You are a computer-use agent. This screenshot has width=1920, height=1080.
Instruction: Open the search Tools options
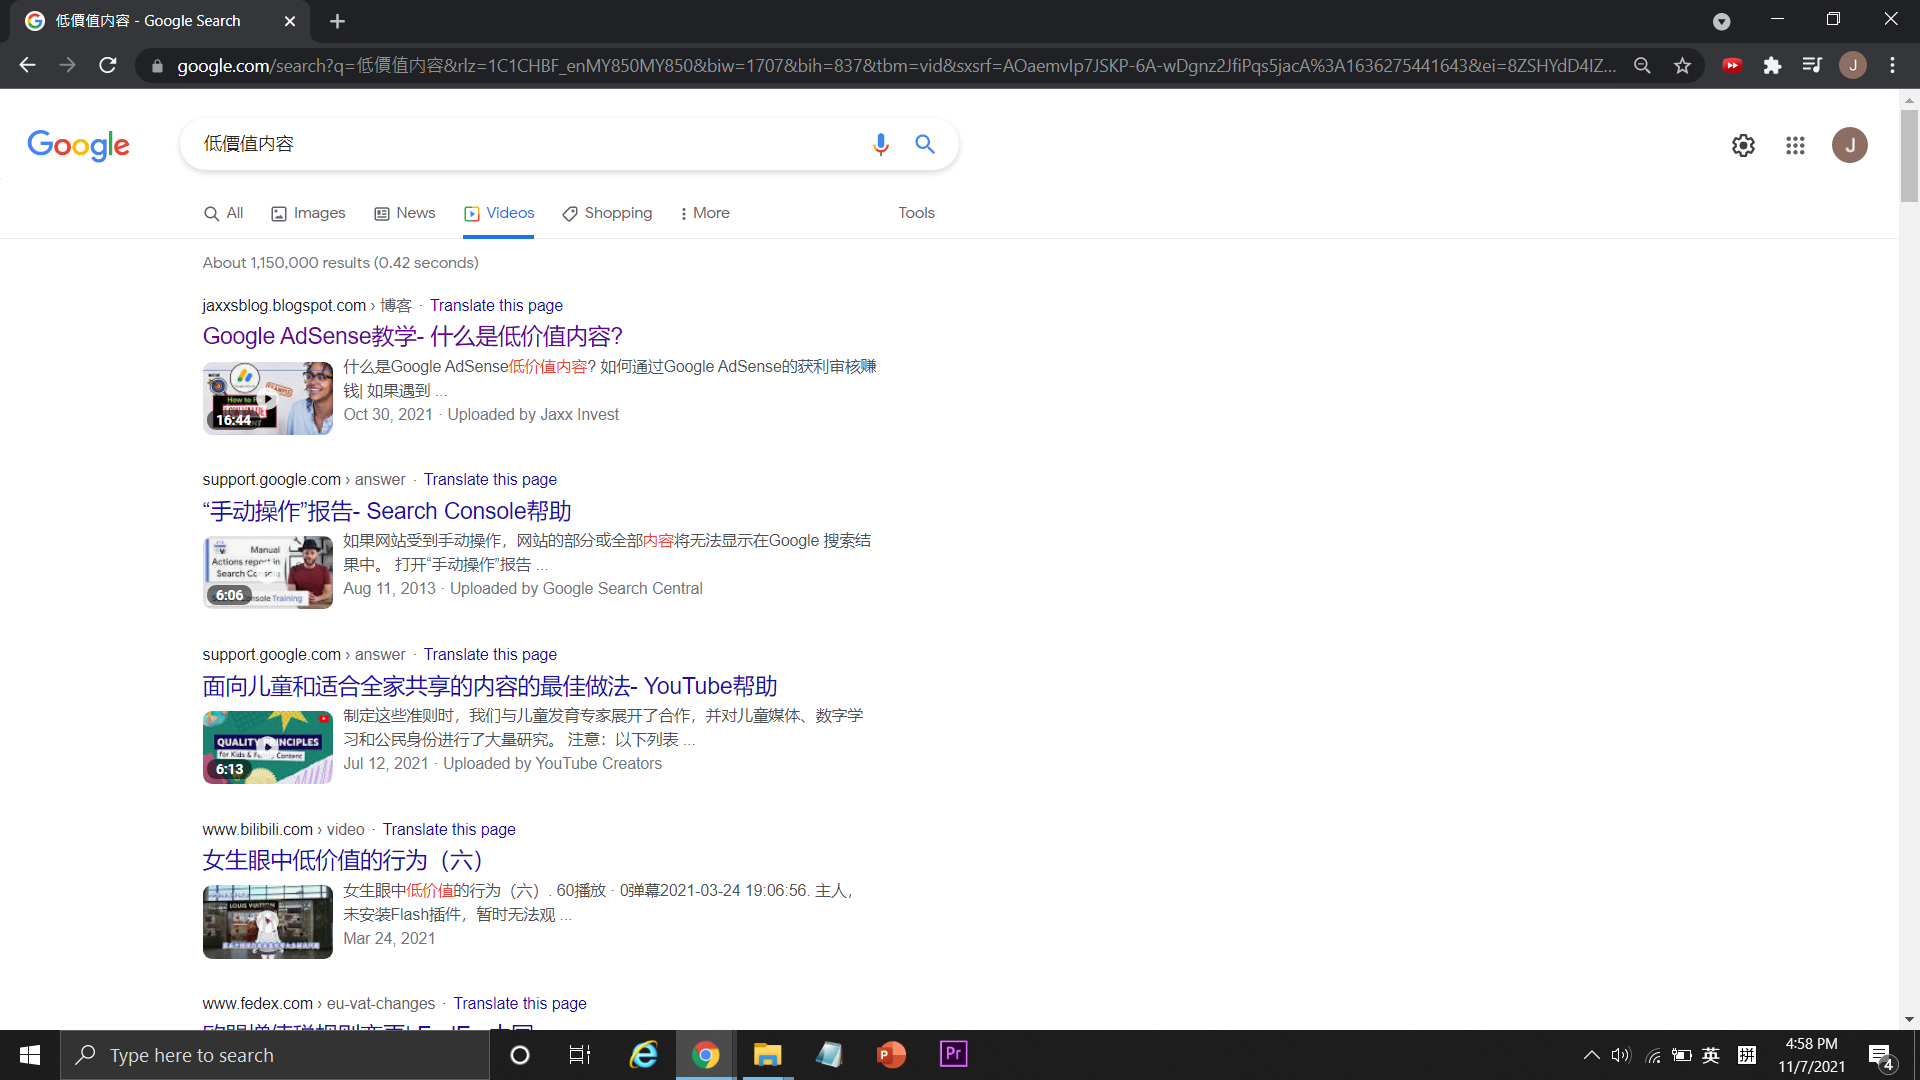click(916, 213)
